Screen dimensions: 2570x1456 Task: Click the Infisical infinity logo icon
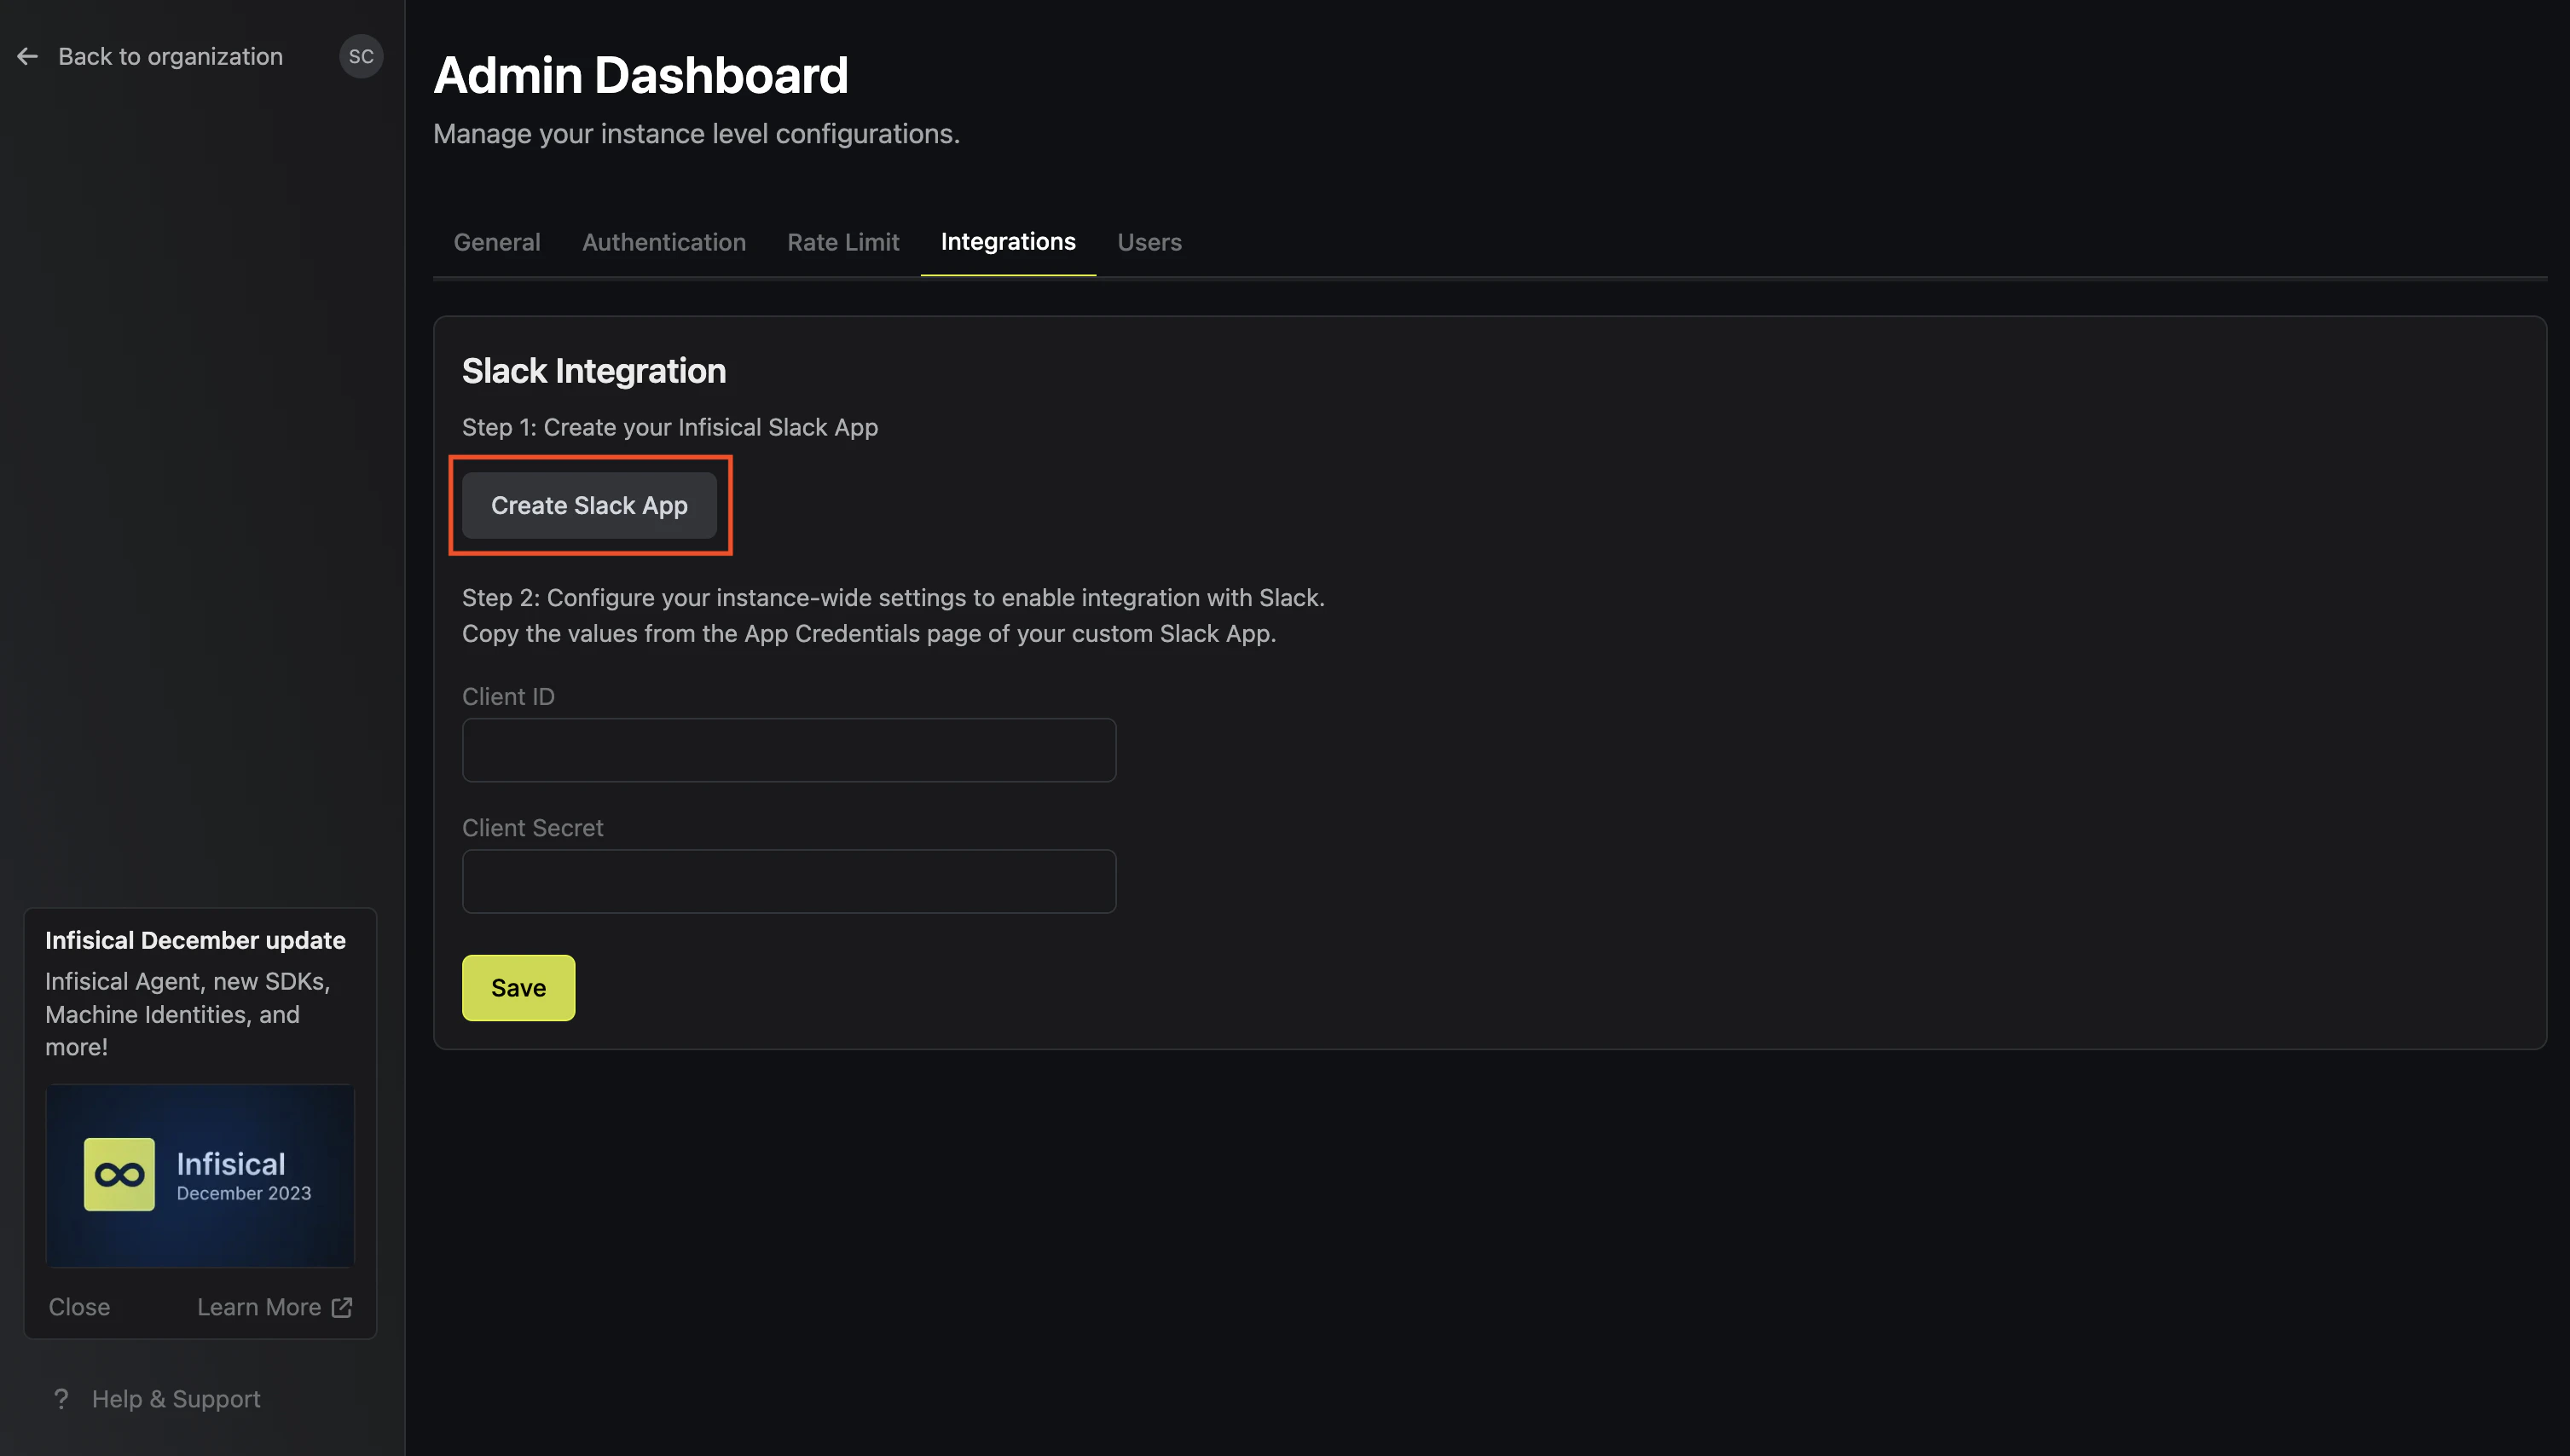pyautogui.click(x=119, y=1175)
